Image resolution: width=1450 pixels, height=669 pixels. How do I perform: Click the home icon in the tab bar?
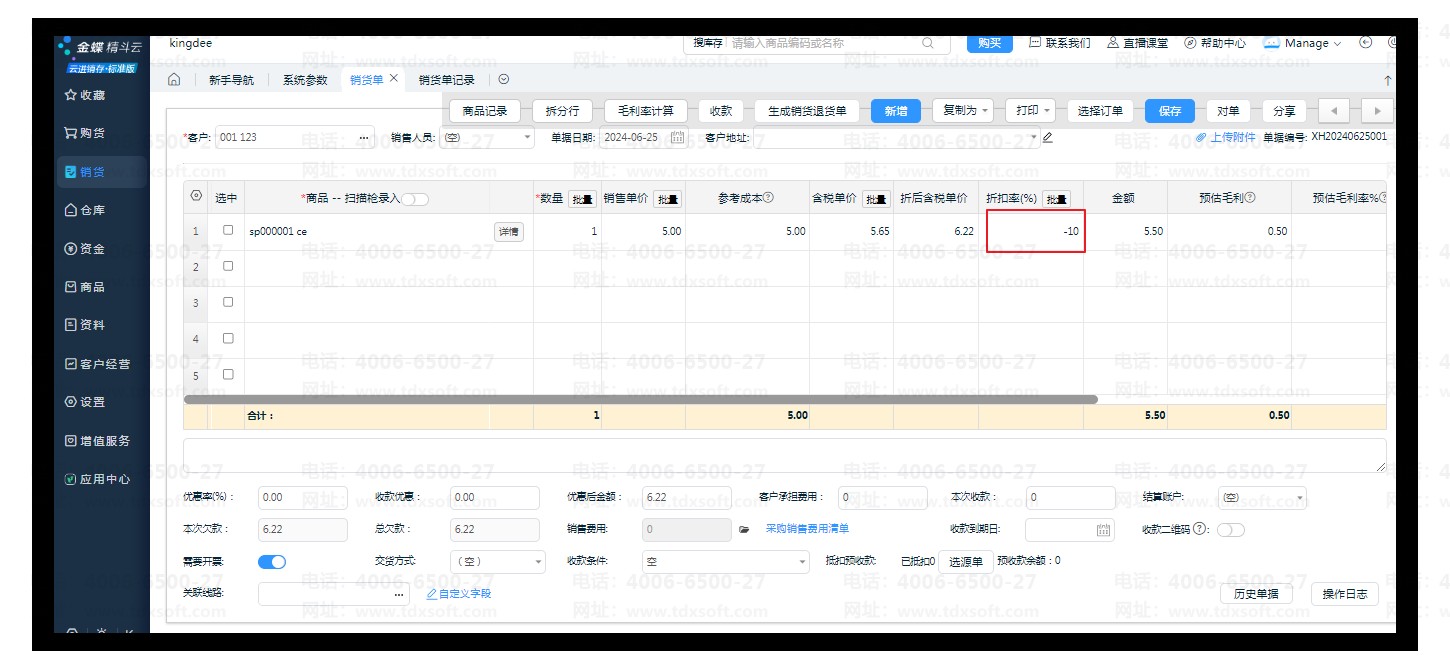coord(174,80)
